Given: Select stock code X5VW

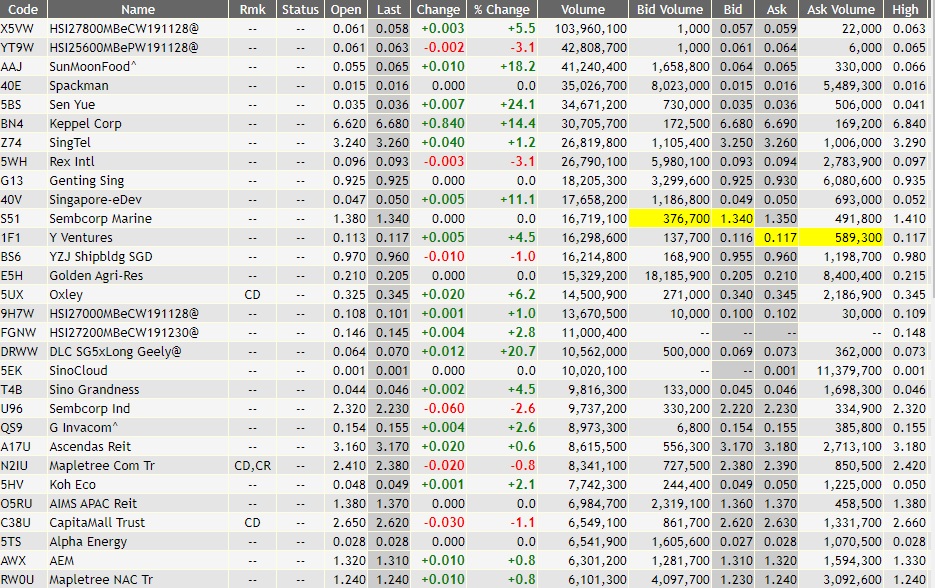Looking at the screenshot, I should pos(17,29).
